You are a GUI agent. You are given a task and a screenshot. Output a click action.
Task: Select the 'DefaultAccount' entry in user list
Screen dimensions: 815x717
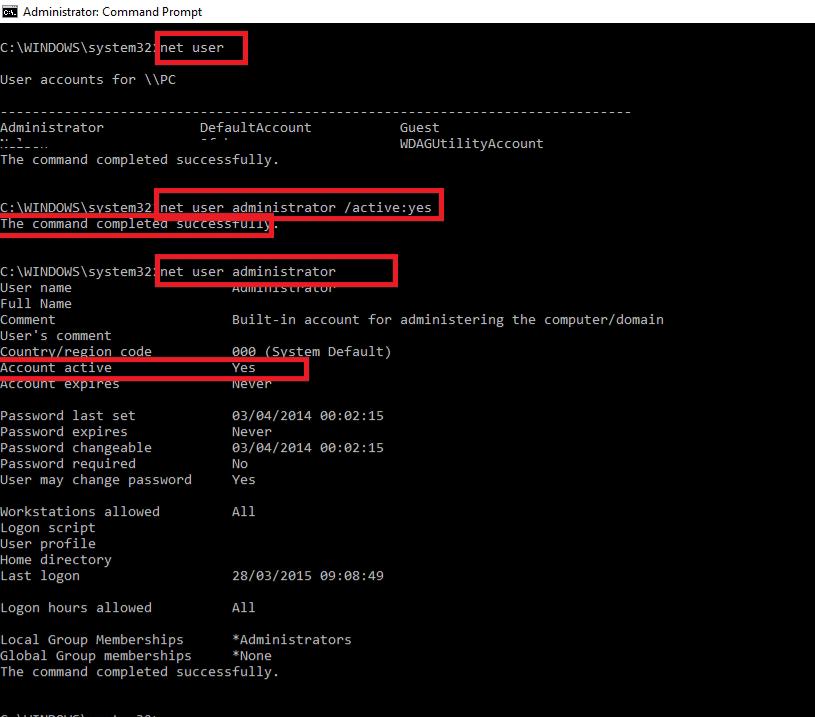pos(256,127)
